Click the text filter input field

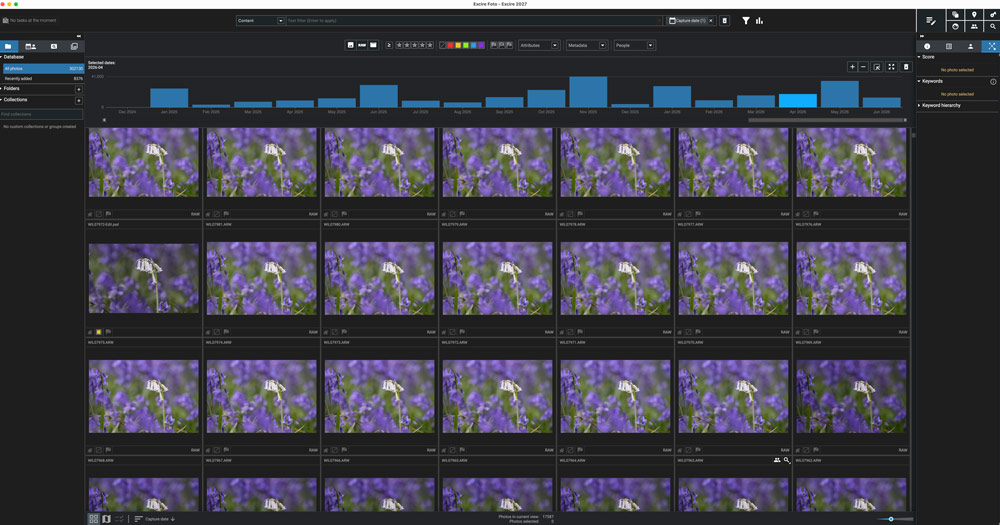pos(474,20)
